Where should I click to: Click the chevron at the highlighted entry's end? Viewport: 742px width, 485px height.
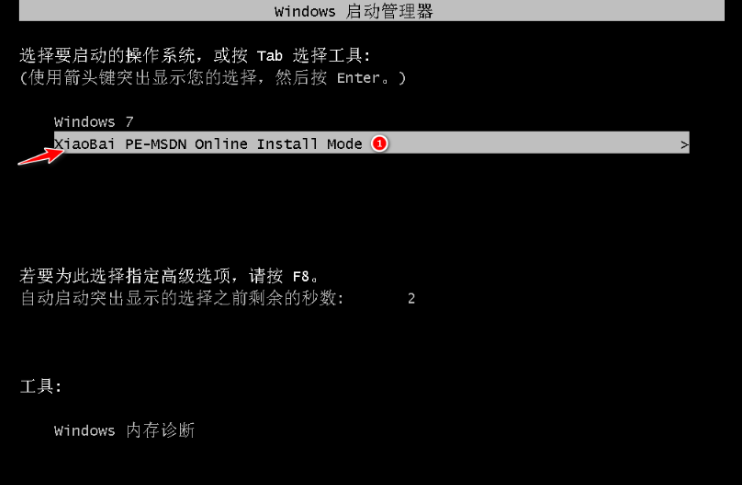pos(684,144)
